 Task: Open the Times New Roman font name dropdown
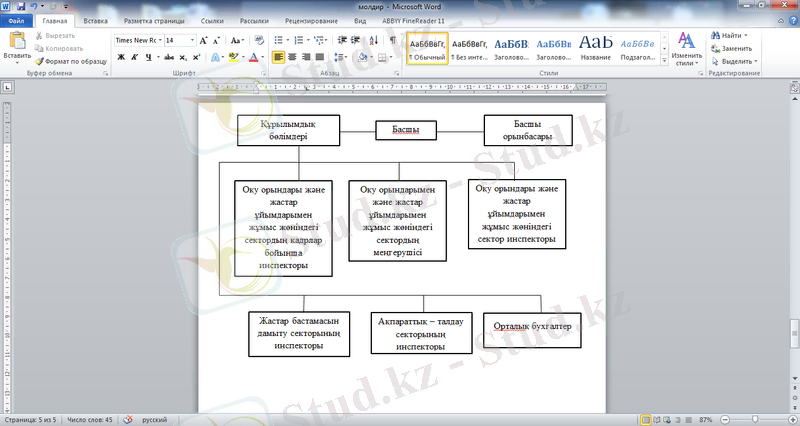[160, 40]
